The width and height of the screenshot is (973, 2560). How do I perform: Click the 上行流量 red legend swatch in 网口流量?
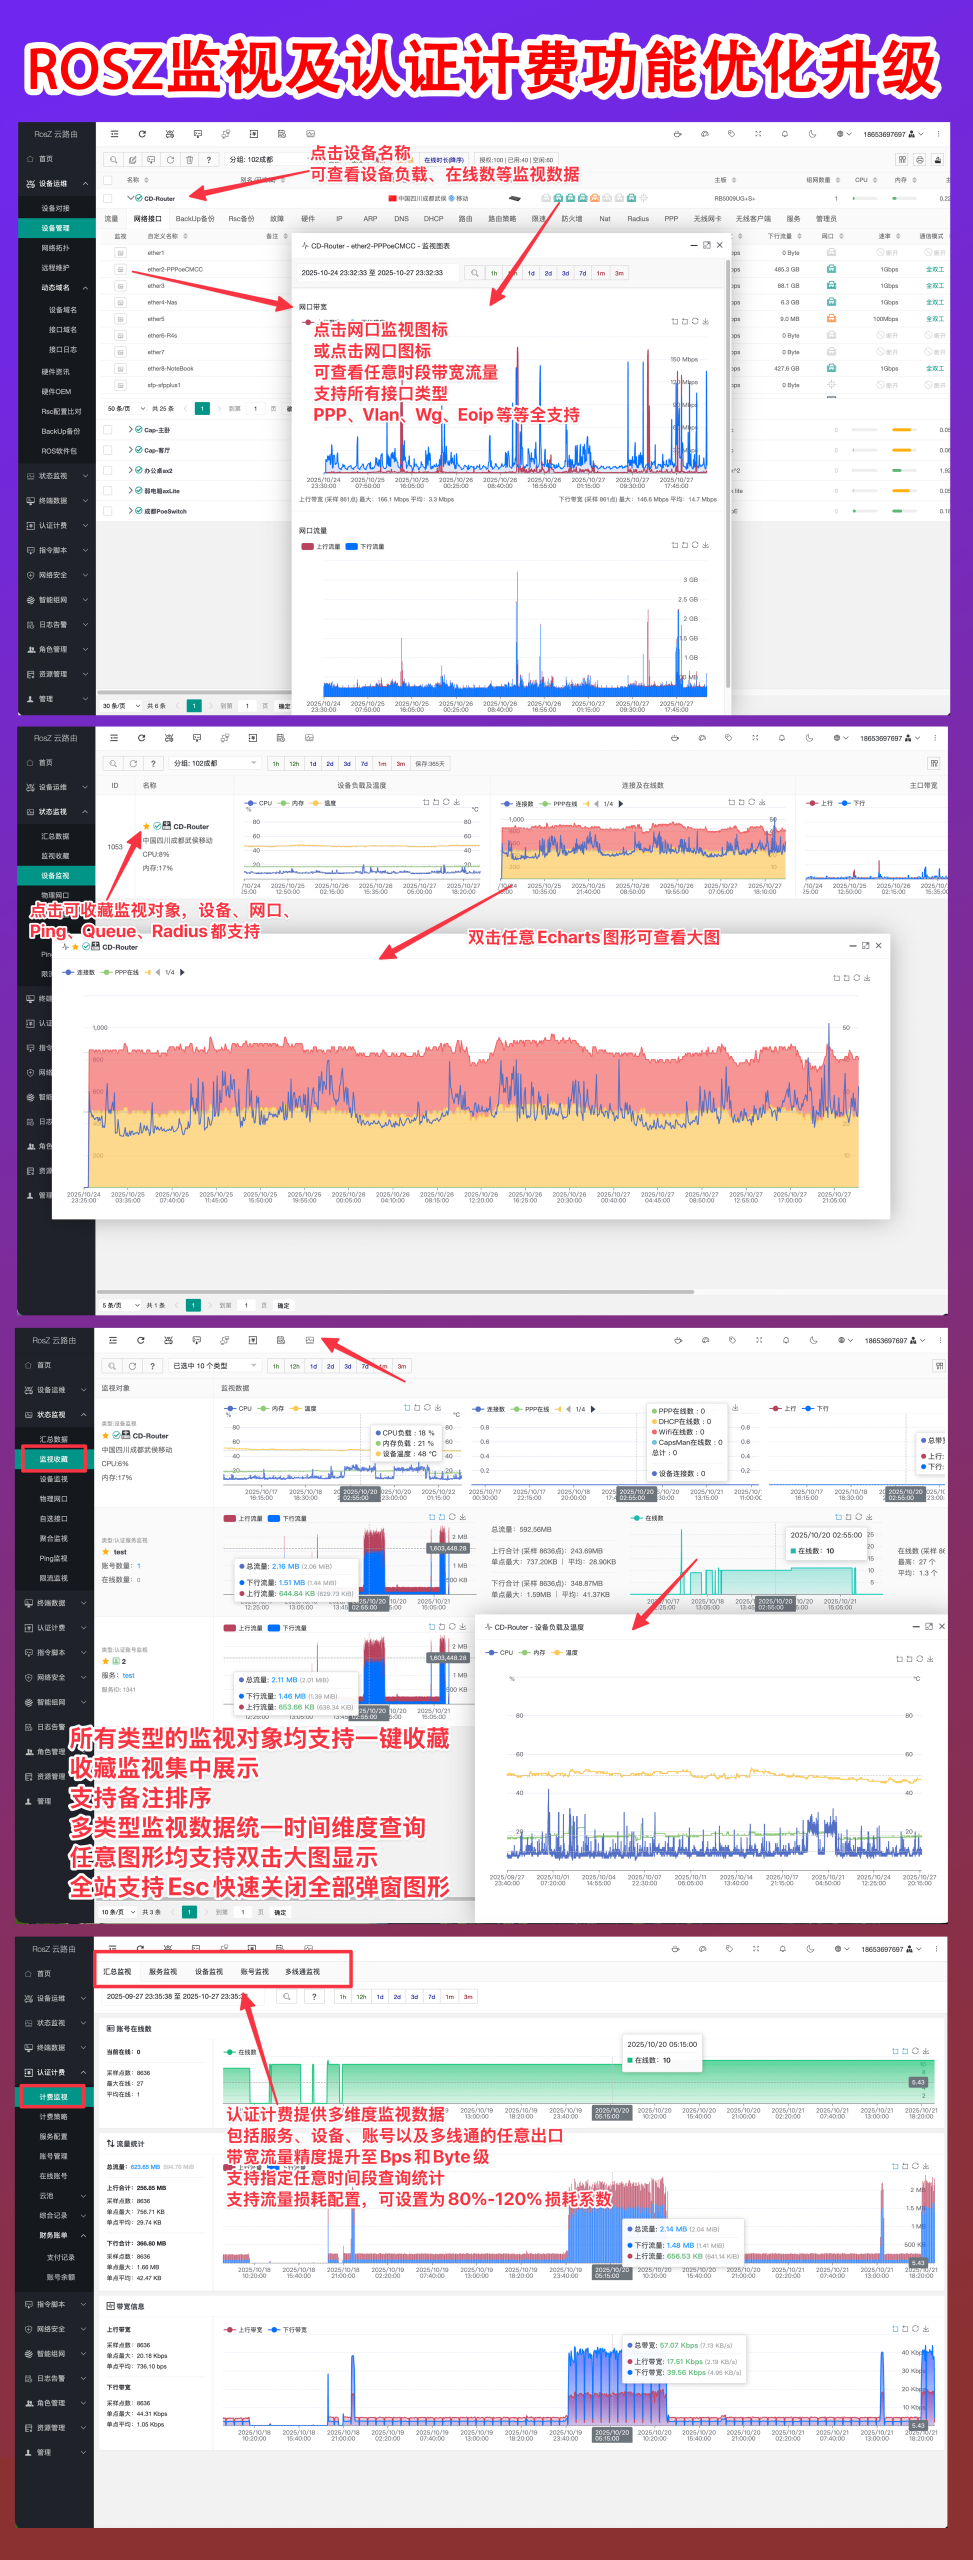[307, 547]
